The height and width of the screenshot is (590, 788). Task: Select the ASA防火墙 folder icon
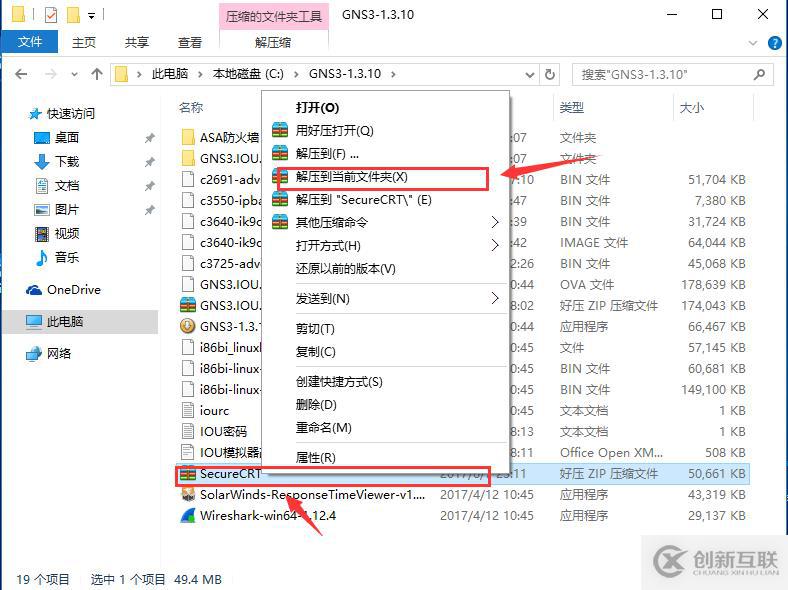click(x=188, y=137)
